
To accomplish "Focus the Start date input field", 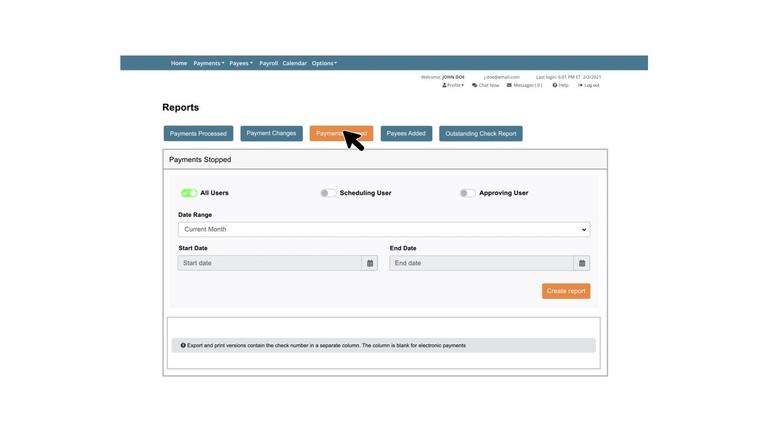I will coord(270,263).
